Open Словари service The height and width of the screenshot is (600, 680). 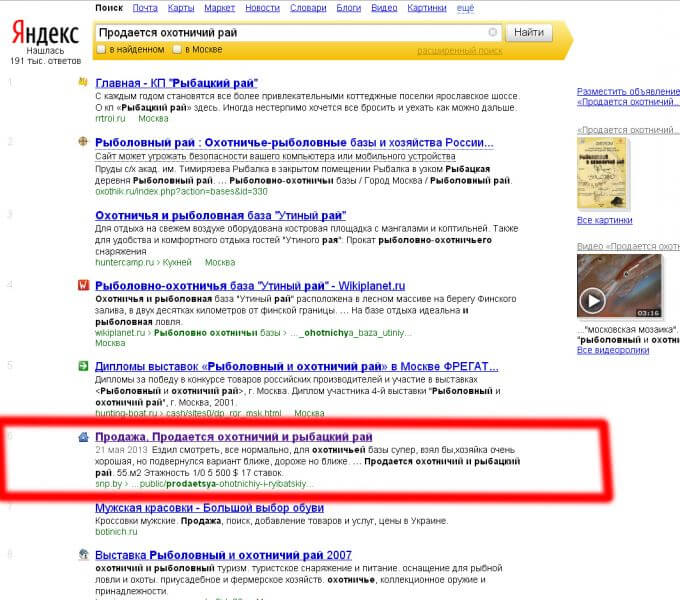pos(308,8)
